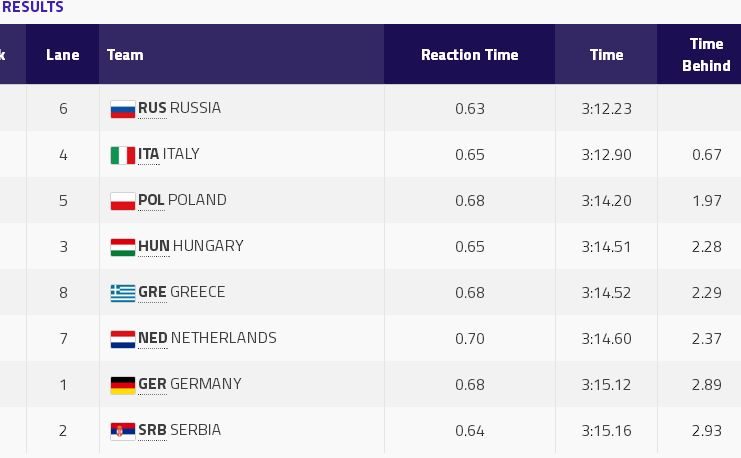Screen dimensions: 741x458
Task: Click the Serbia flag icon
Action: [x=122, y=431]
